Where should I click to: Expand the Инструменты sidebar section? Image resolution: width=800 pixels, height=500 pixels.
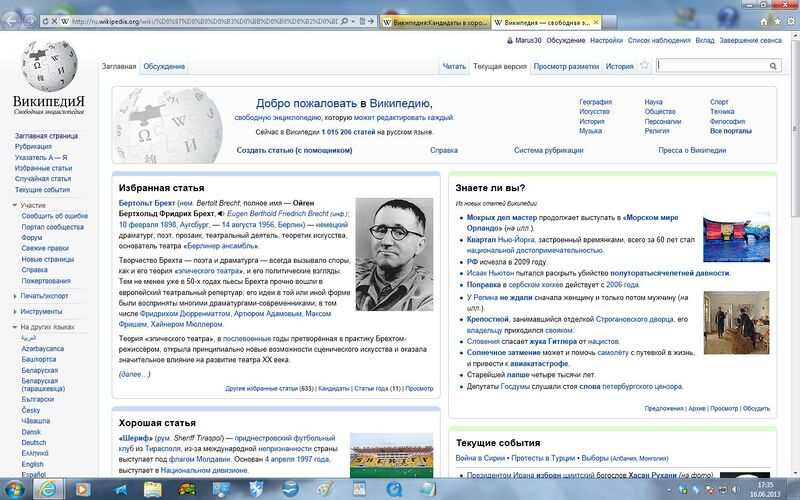pyautogui.click(x=37, y=311)
